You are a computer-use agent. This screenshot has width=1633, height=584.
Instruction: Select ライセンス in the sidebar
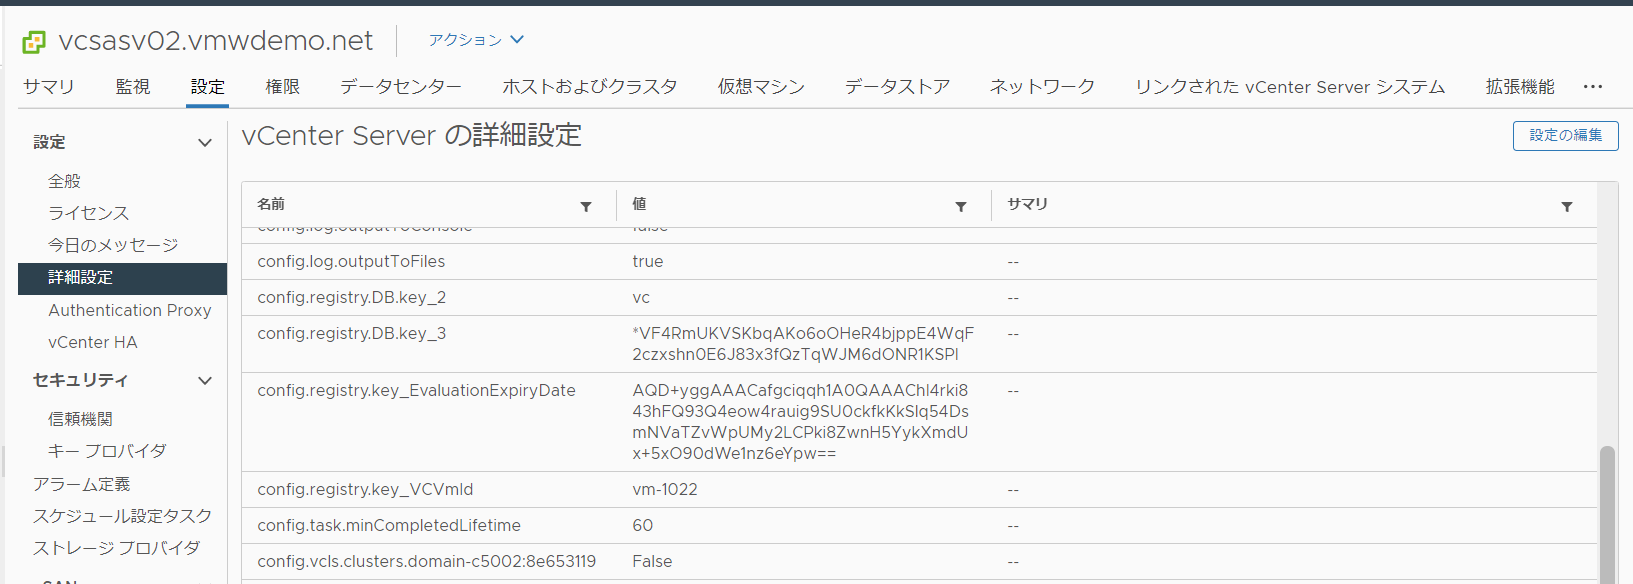[x=89, y=213]
